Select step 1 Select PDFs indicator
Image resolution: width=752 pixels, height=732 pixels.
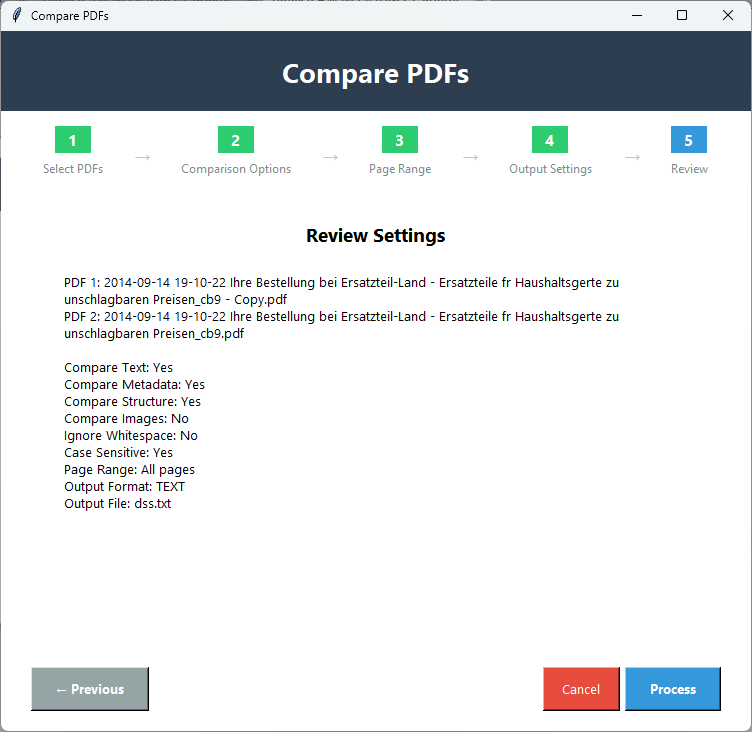coord(73,140)
